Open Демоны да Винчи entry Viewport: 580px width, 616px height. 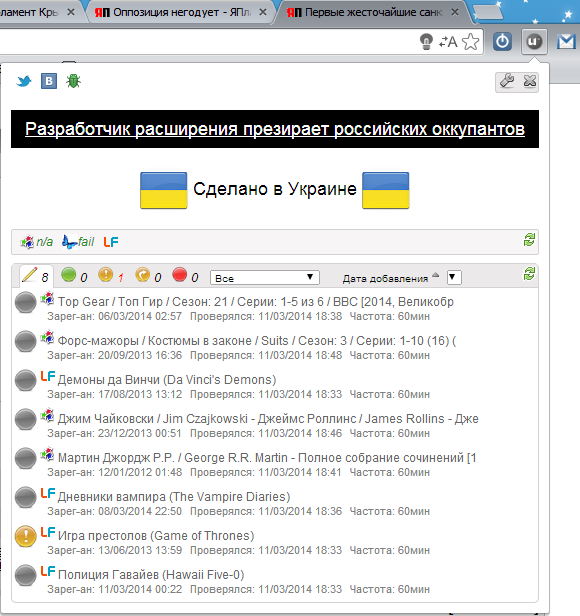[x=167, y=380]
